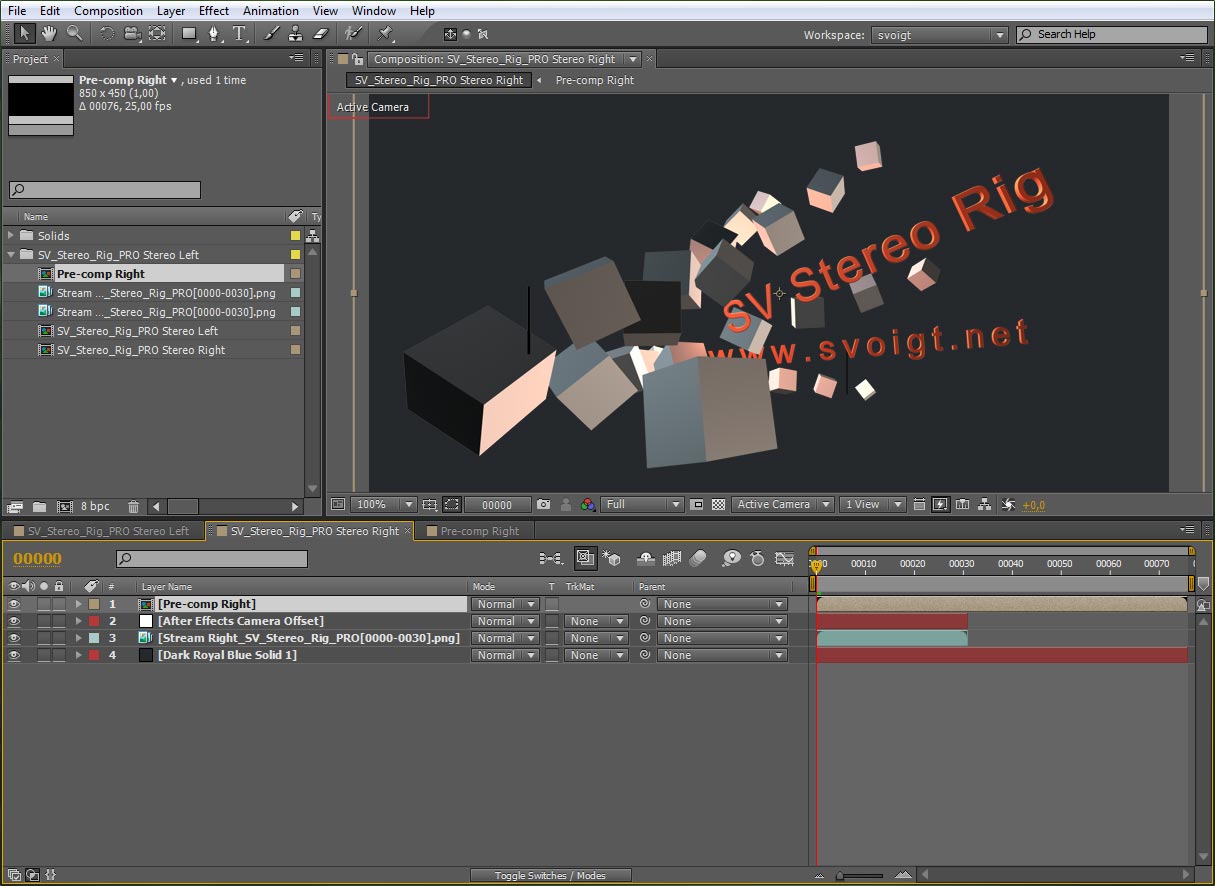Select the Zoom magnifier tool

pos(74,34)
